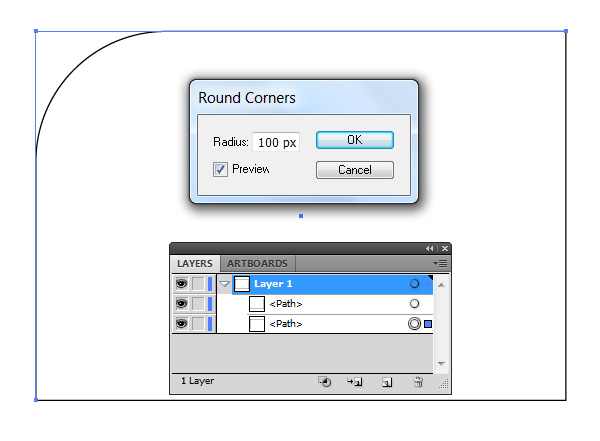This screenshot has height=441, width=600.
Task: Click the Radius input field
Action: click(276, 142)
